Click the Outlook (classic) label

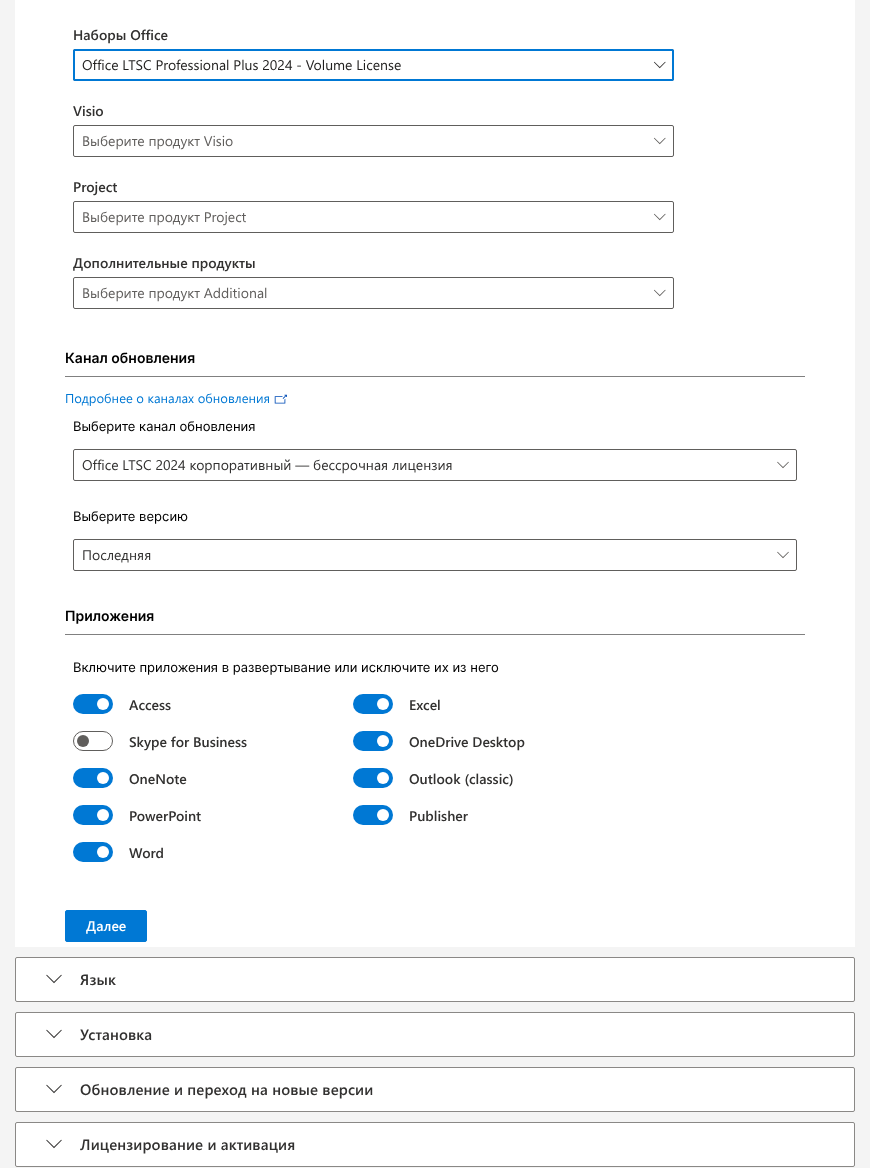point(461,779)
